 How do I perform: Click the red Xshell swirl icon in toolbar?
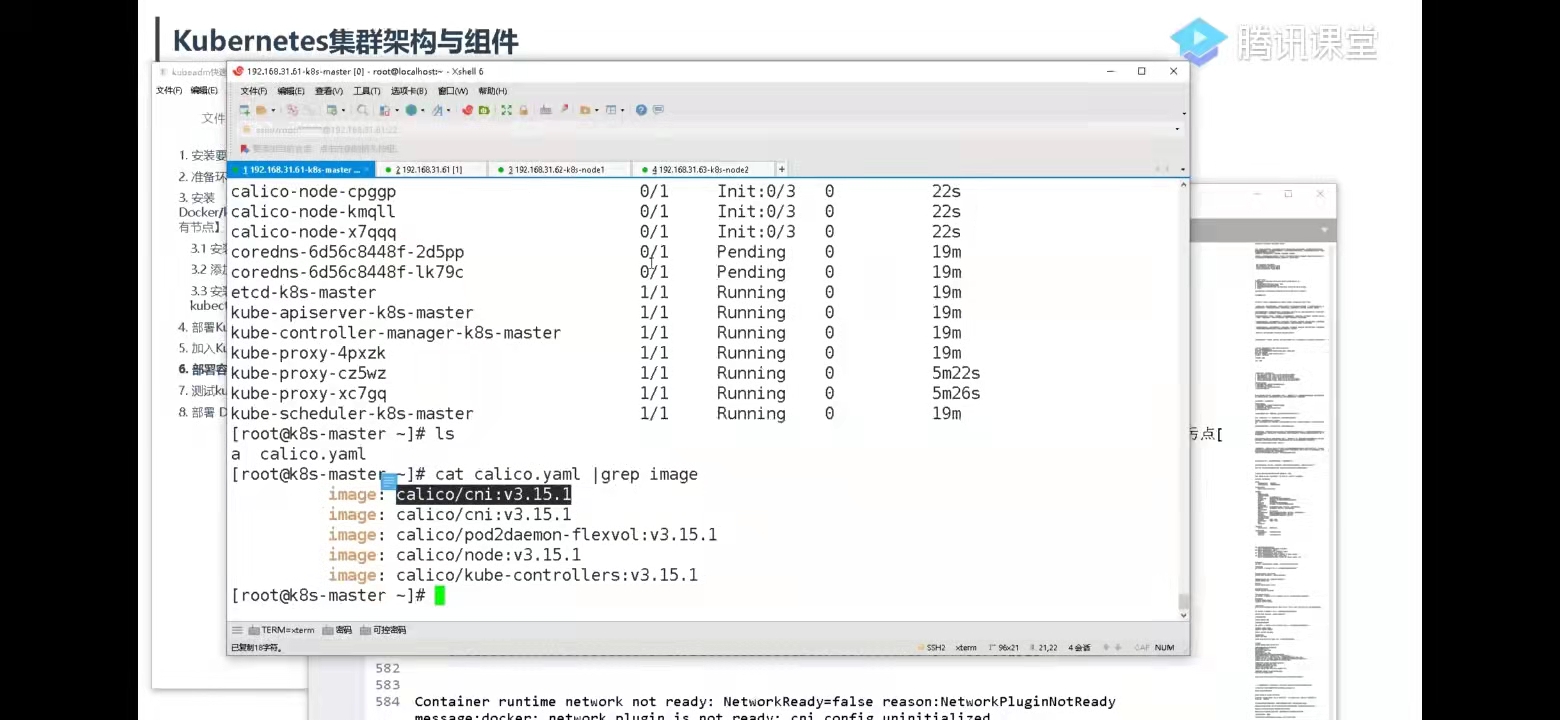point(467,110)
